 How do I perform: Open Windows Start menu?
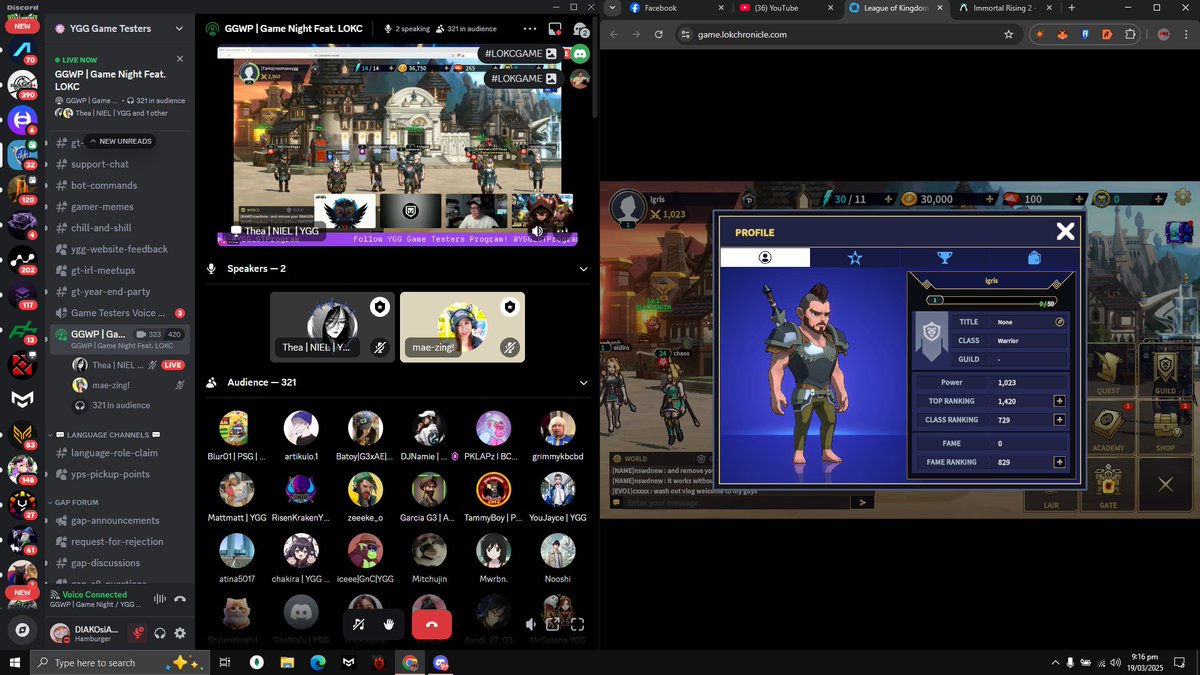point(14,662)
